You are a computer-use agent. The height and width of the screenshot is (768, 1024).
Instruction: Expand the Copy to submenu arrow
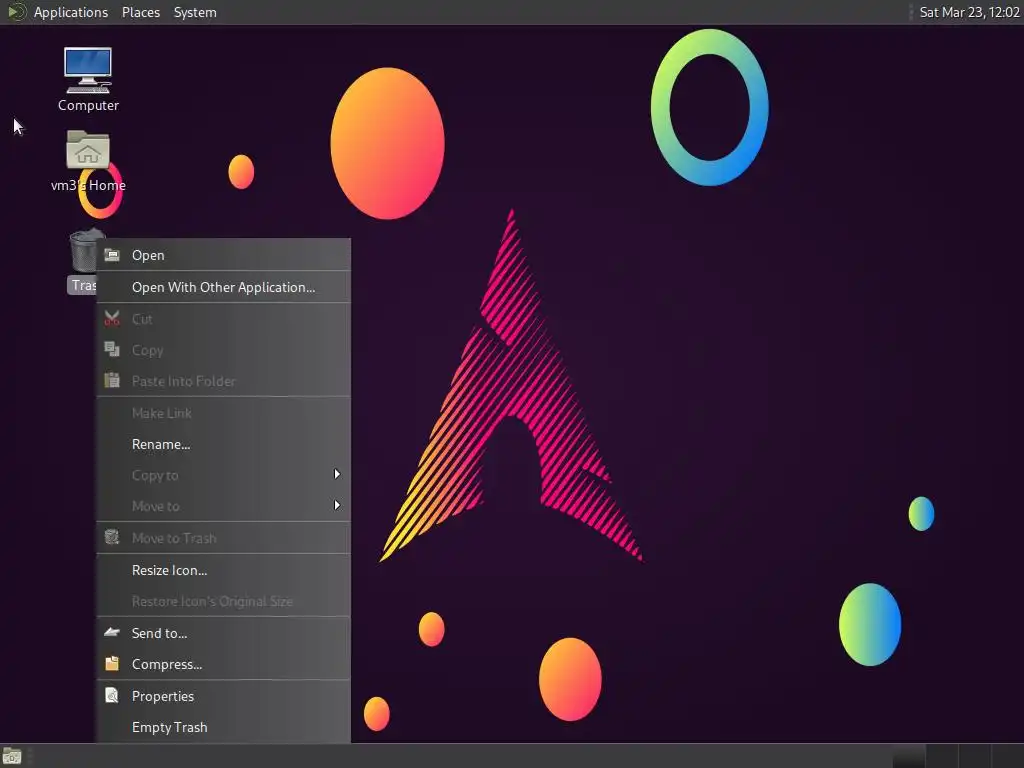coord(336,474)
